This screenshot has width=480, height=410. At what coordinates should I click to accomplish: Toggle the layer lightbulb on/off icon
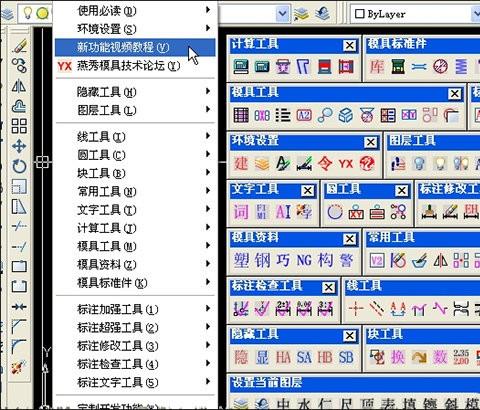tap(28, 13)
